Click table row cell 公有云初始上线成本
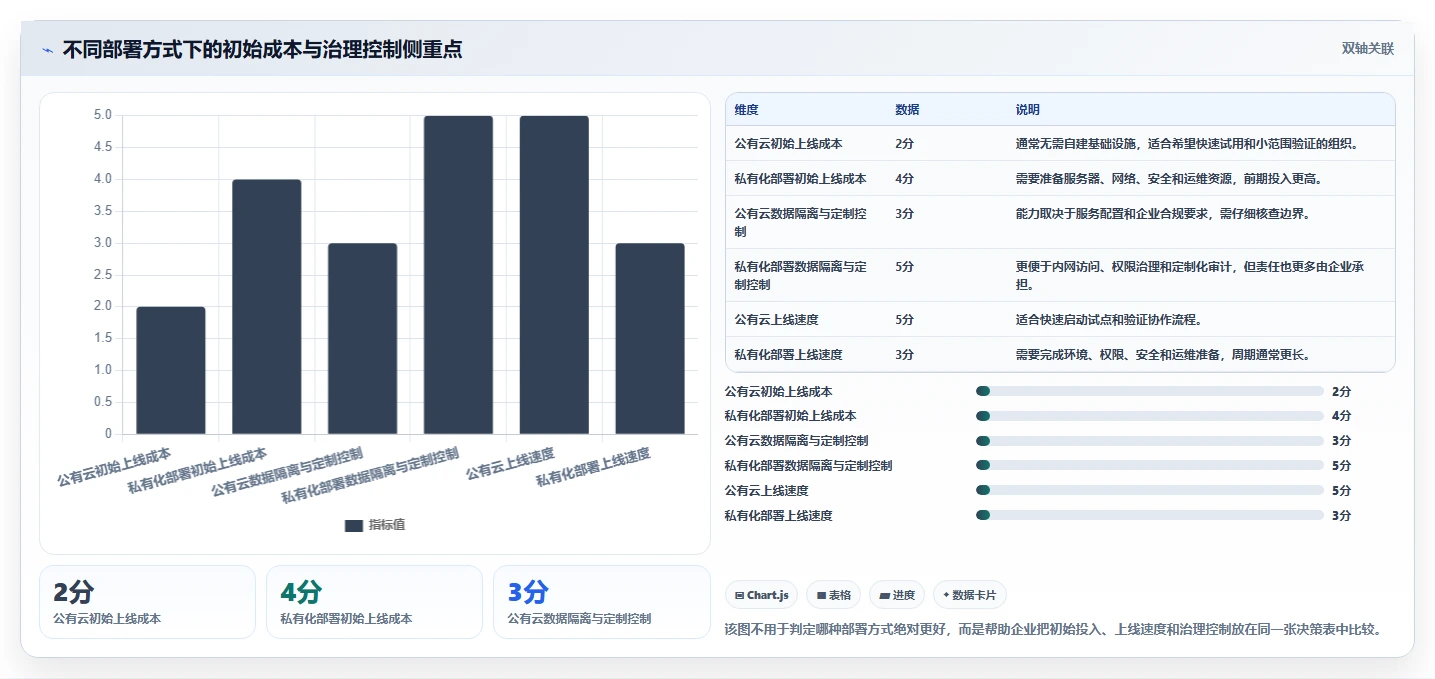 click(x=788, y=144)
